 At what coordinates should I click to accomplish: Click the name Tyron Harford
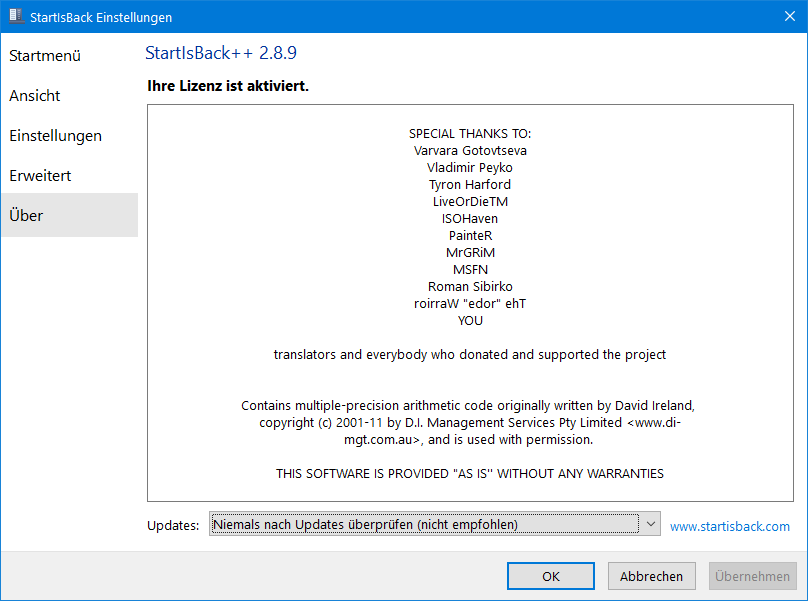[x=470, y=185]
